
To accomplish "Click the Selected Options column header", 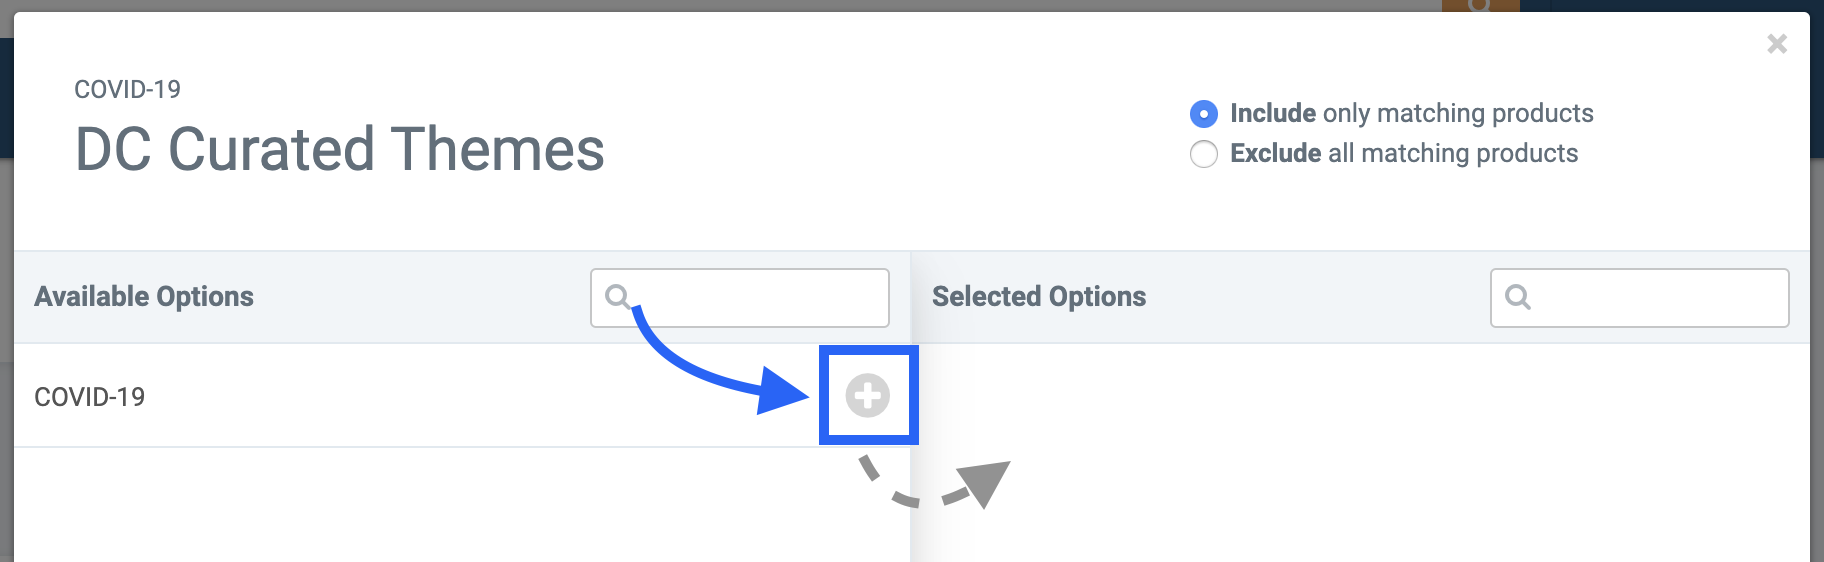I will click(1039, 297).
